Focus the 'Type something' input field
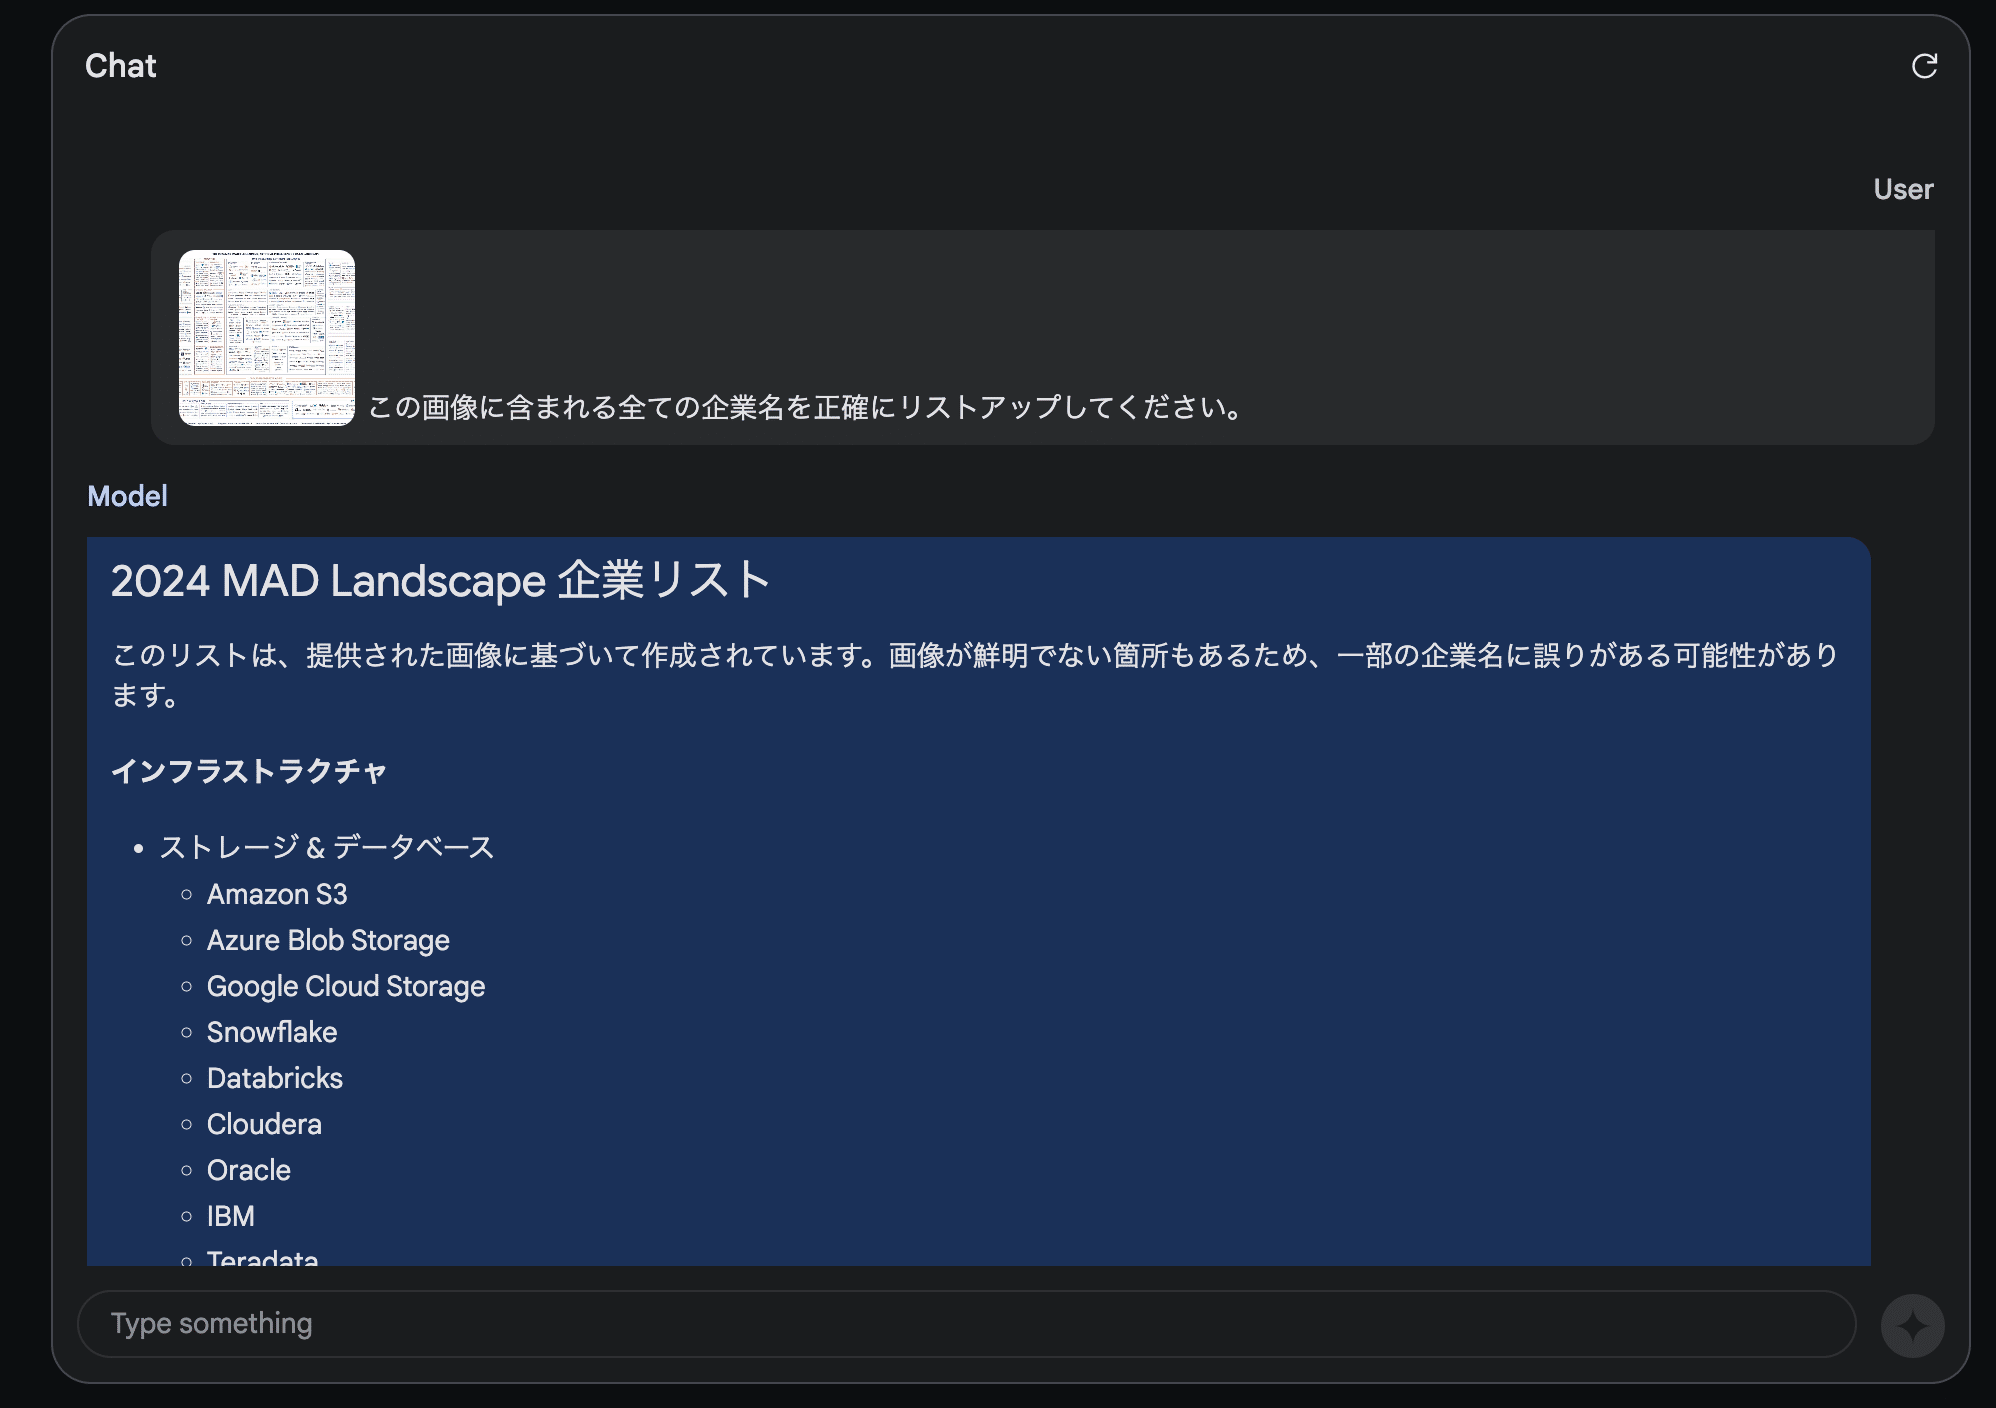The width and height of the screenshot is (1996, 1408). tap(966, 1323)
